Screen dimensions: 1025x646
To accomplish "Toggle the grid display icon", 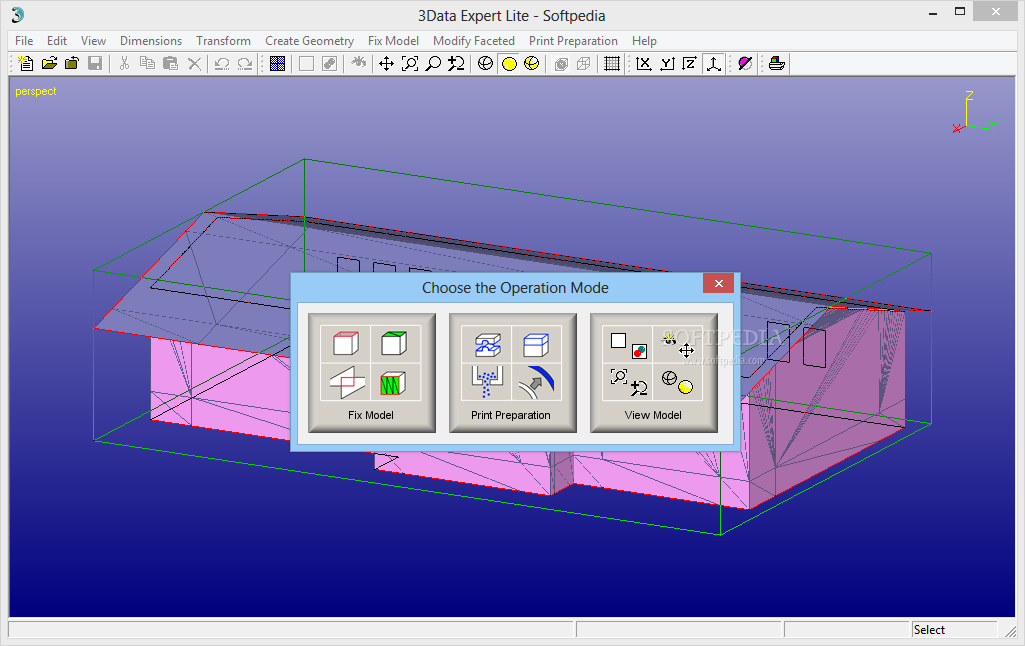I will tap(612, 63).
